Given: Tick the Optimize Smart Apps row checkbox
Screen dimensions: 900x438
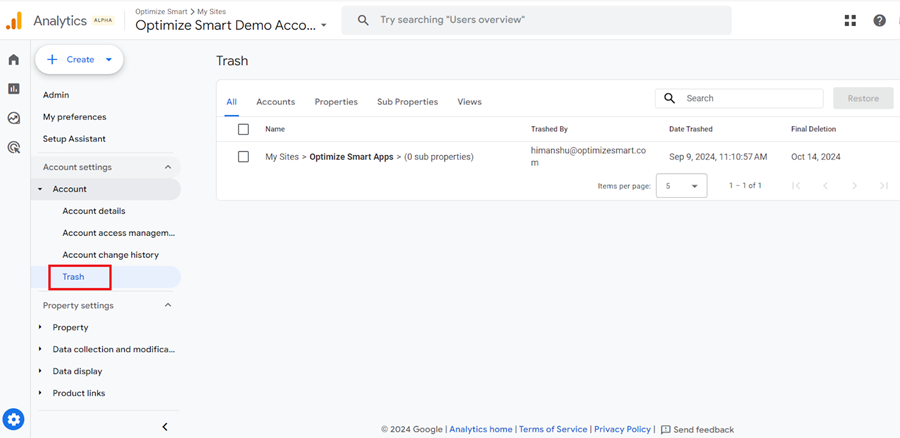Looking at the screenshot, I should [x=243, y=157].
